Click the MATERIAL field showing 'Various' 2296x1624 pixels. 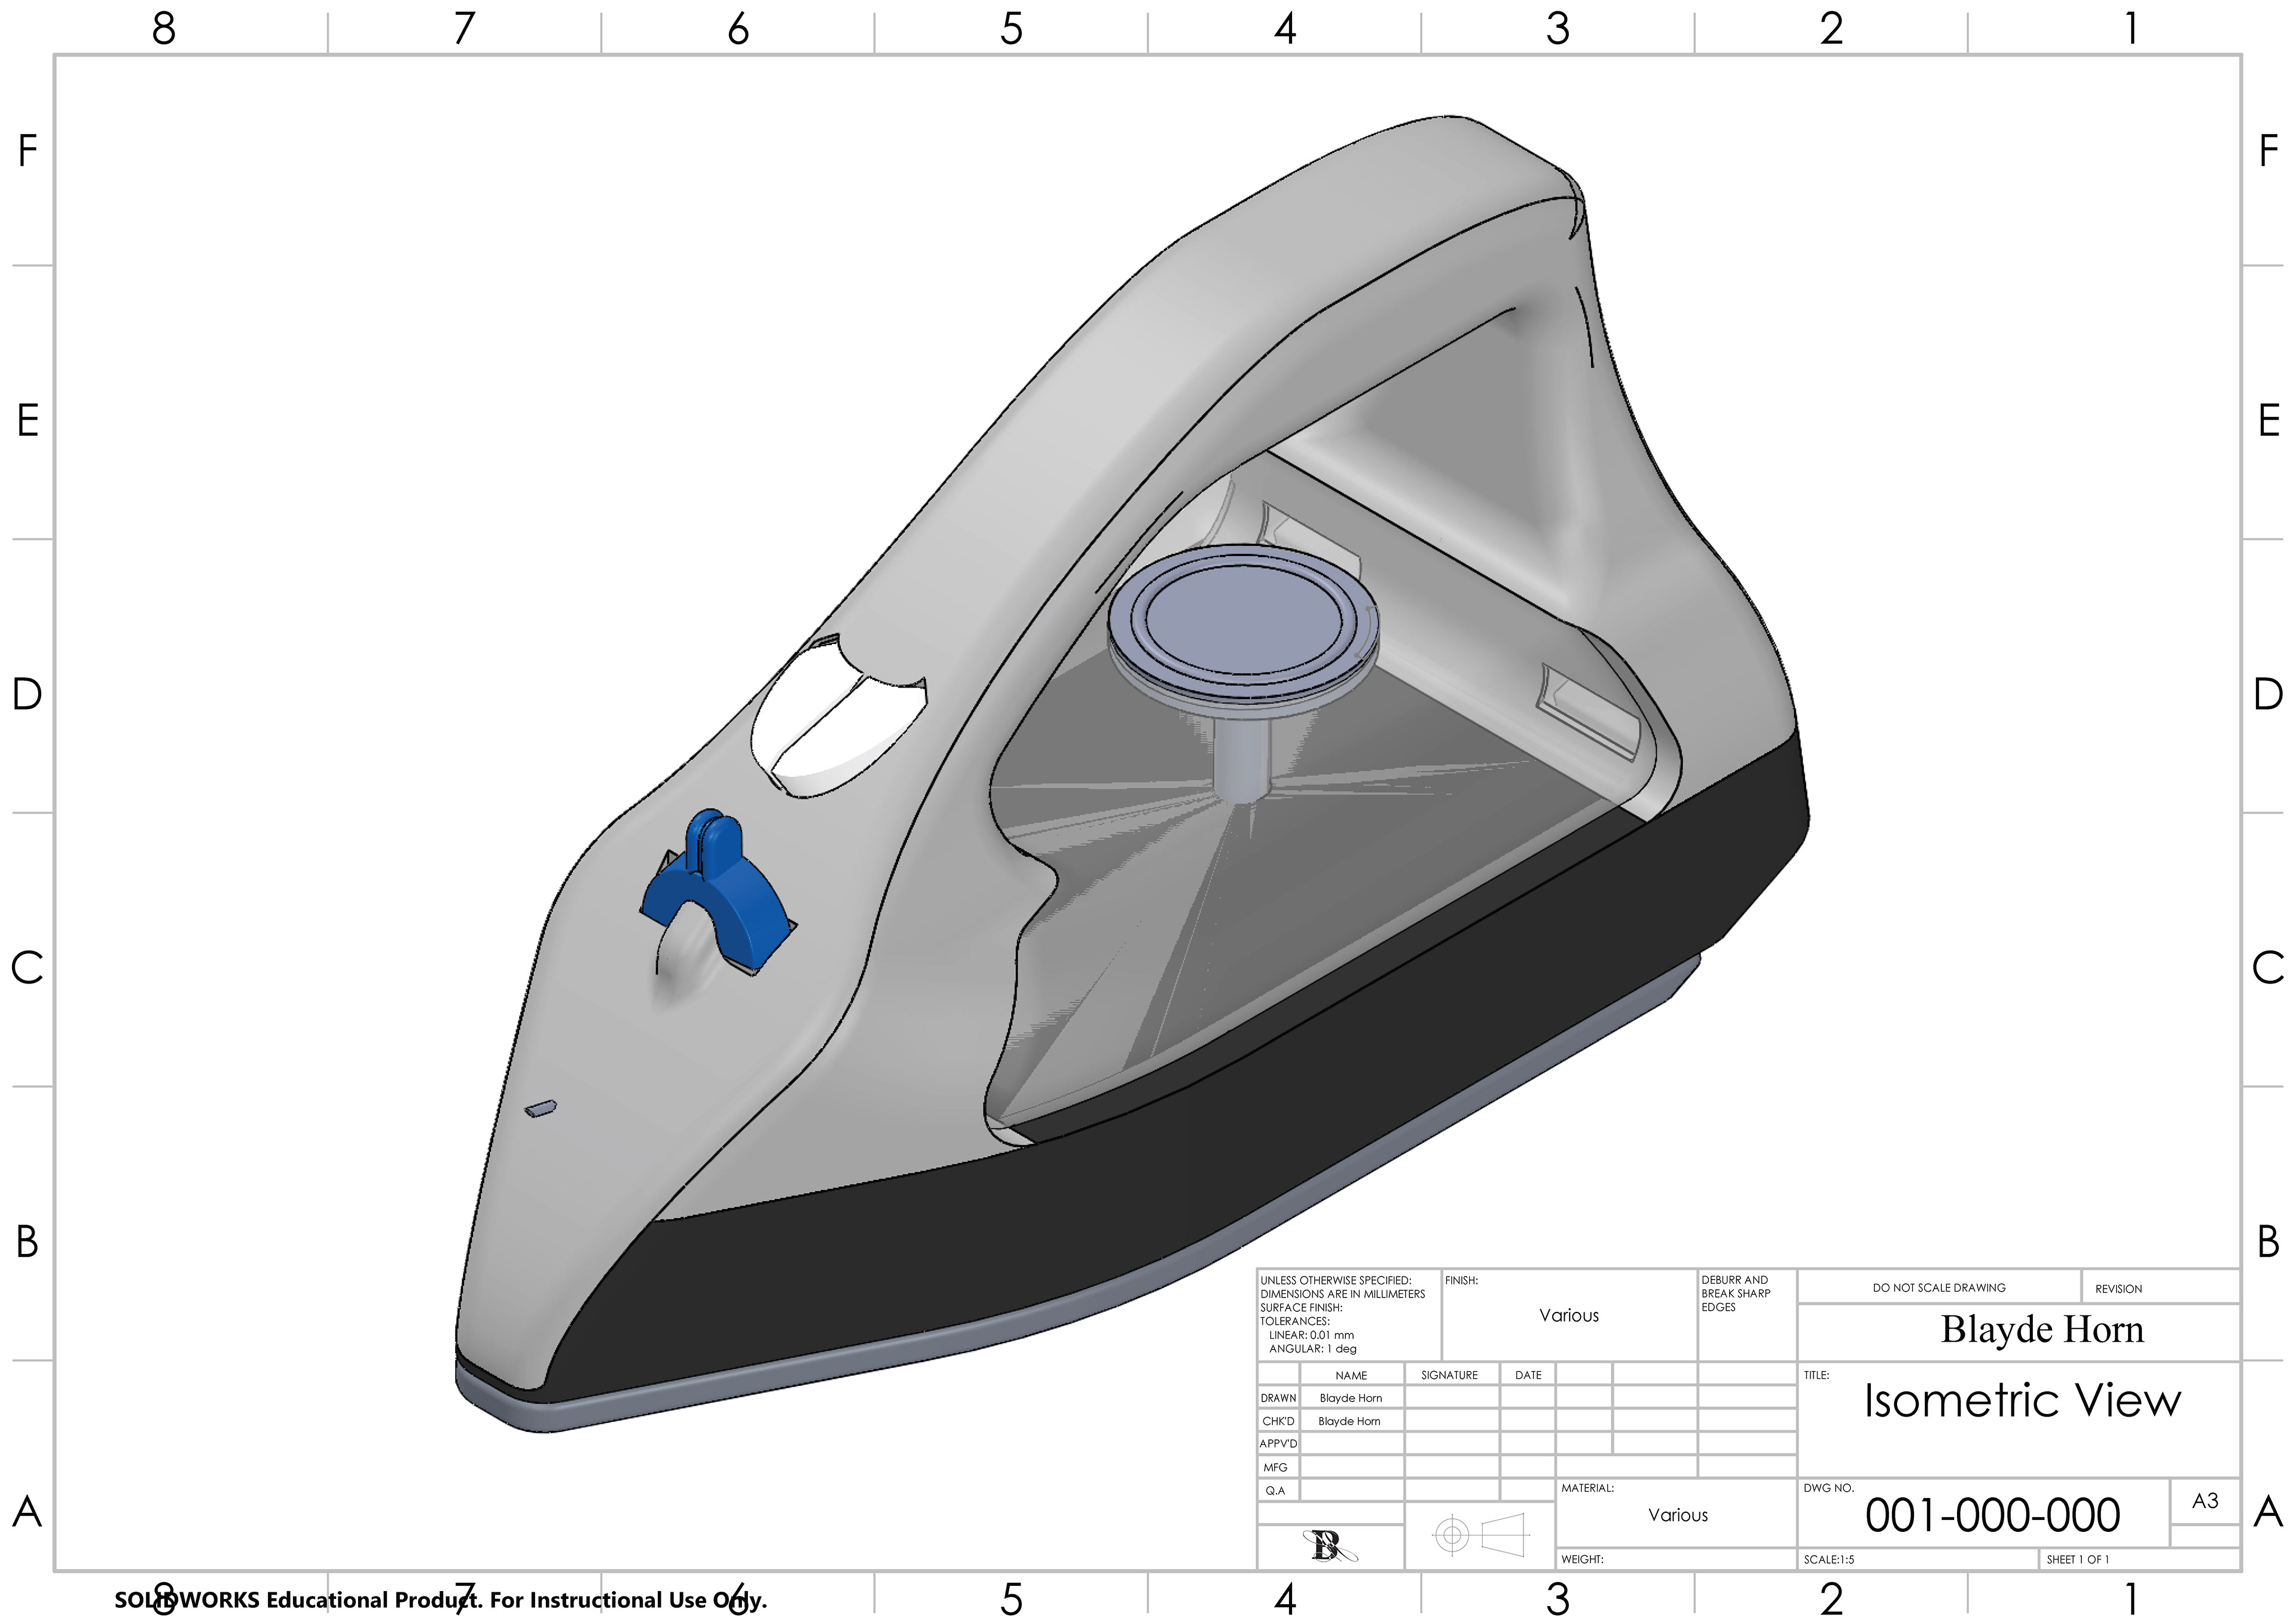click(1677, 1515)
